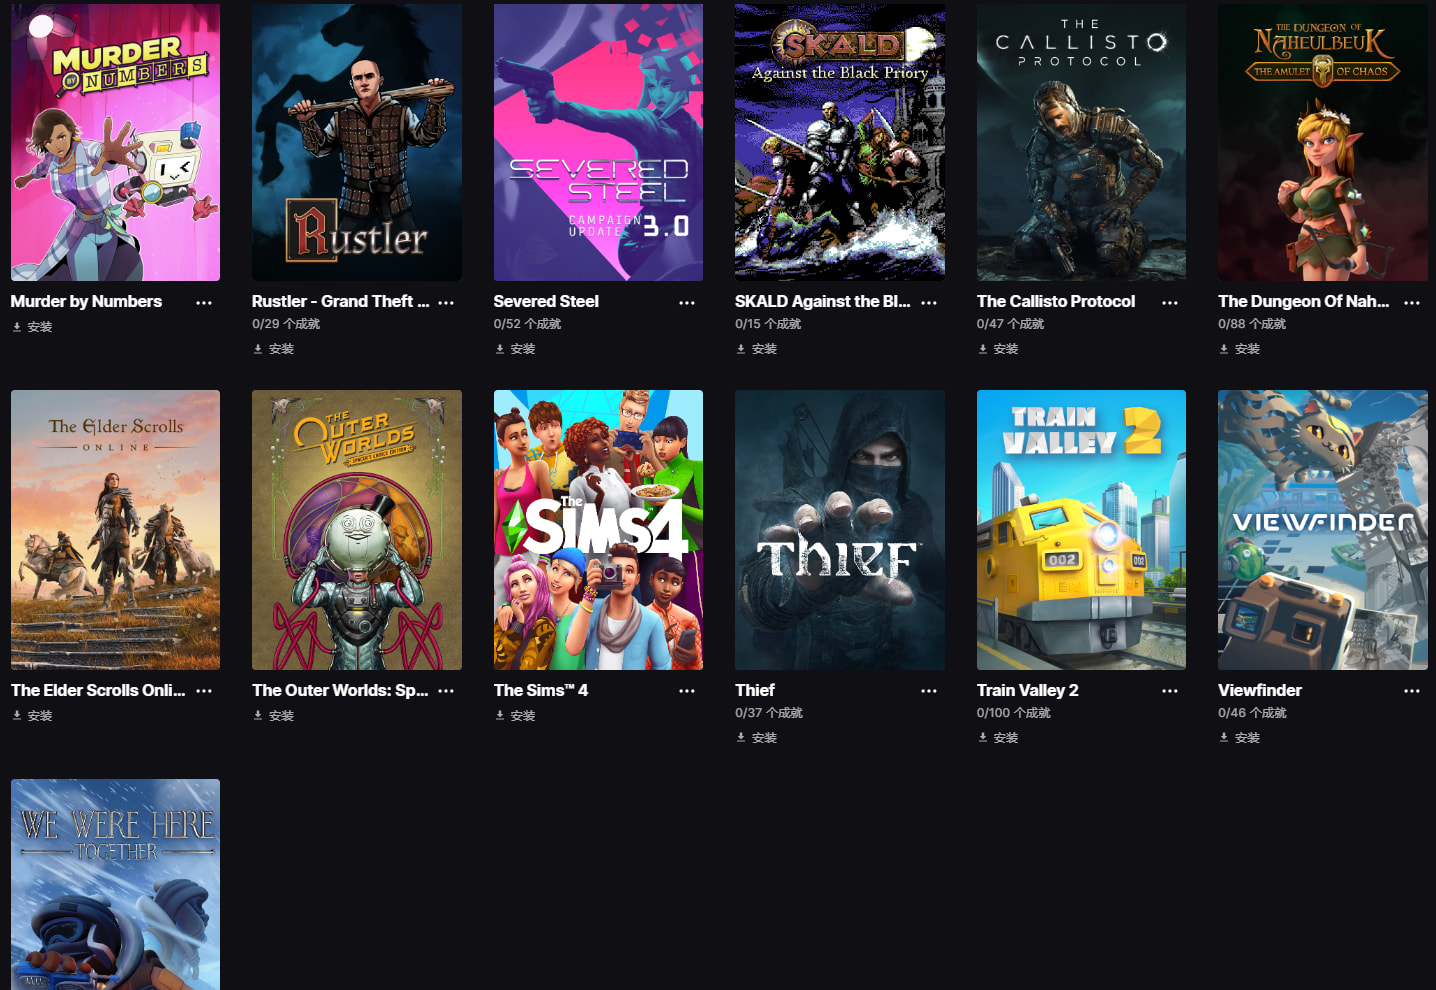Click the Viewfinder game title
1436x990 pixels.
(1260, 690)
